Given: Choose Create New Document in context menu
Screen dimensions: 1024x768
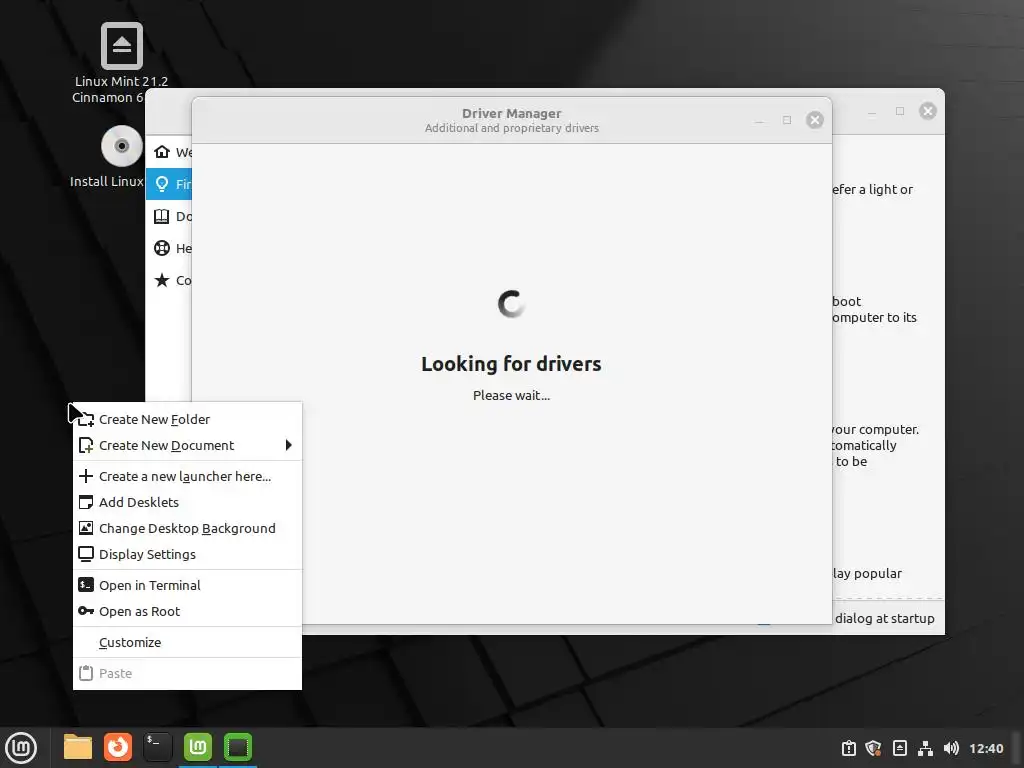Looking at the screenshot, I should [x=187, y=445].
